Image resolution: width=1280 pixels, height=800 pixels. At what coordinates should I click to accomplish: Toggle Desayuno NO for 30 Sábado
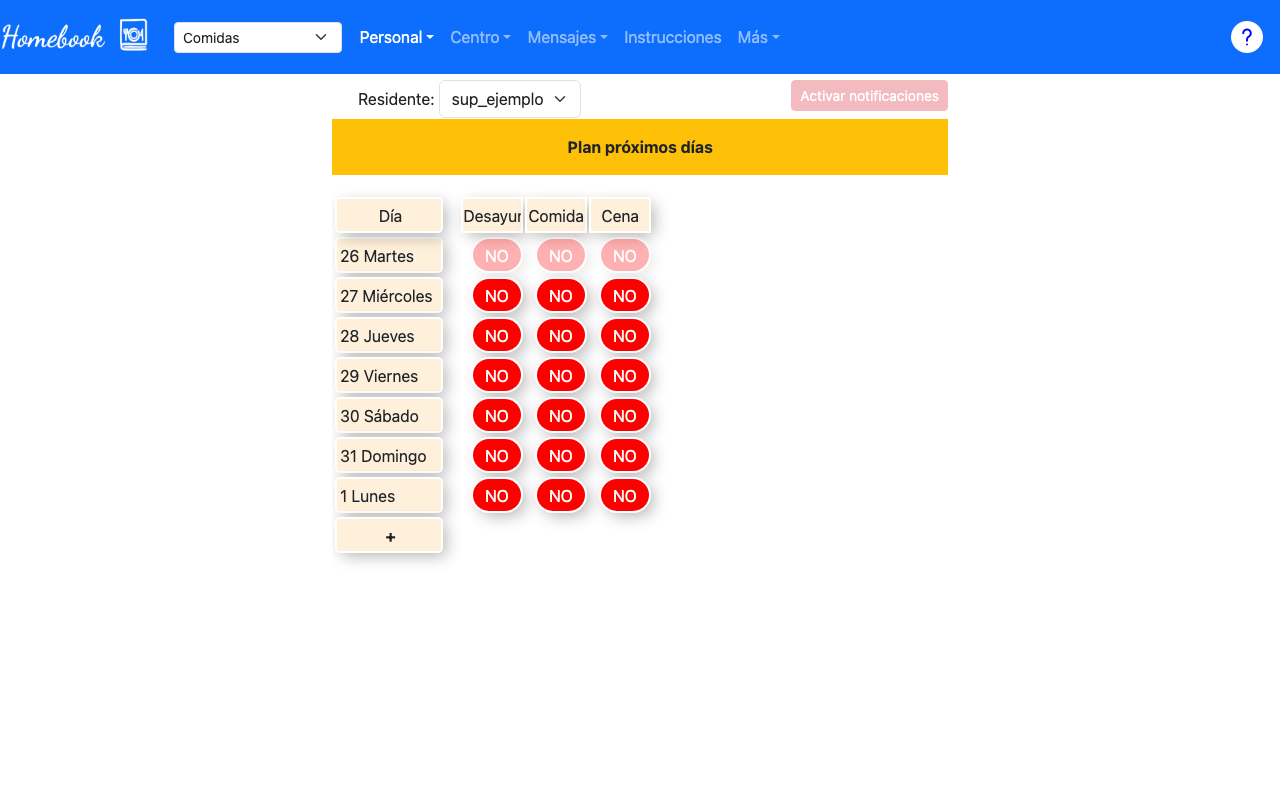click(497, 416)
